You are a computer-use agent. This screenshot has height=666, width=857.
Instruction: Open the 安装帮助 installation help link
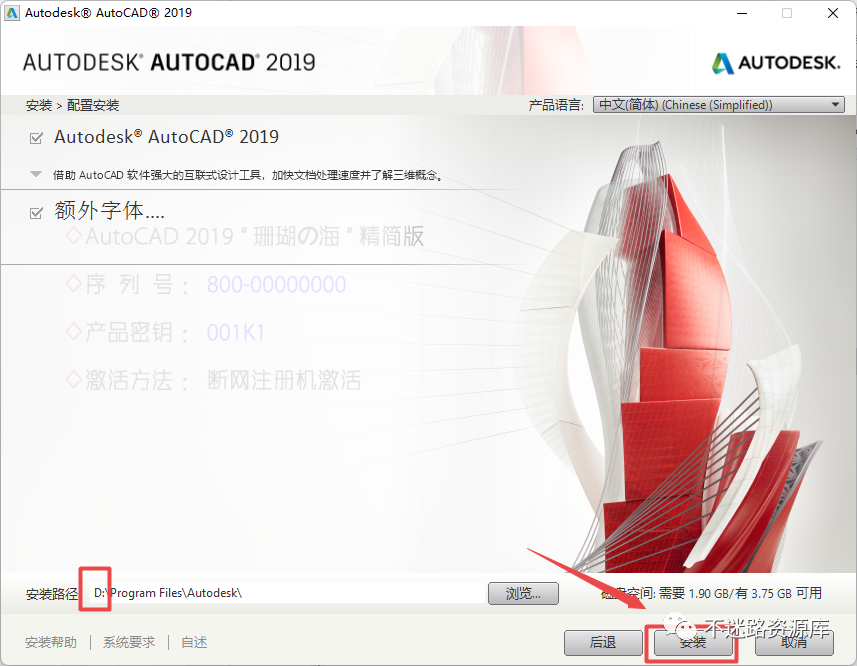click(51, 643)
